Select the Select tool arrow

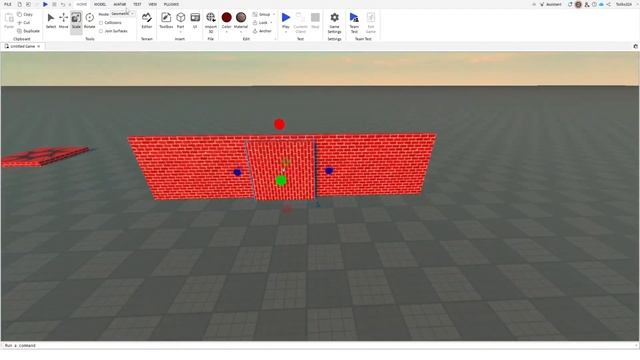click(51, 20)
